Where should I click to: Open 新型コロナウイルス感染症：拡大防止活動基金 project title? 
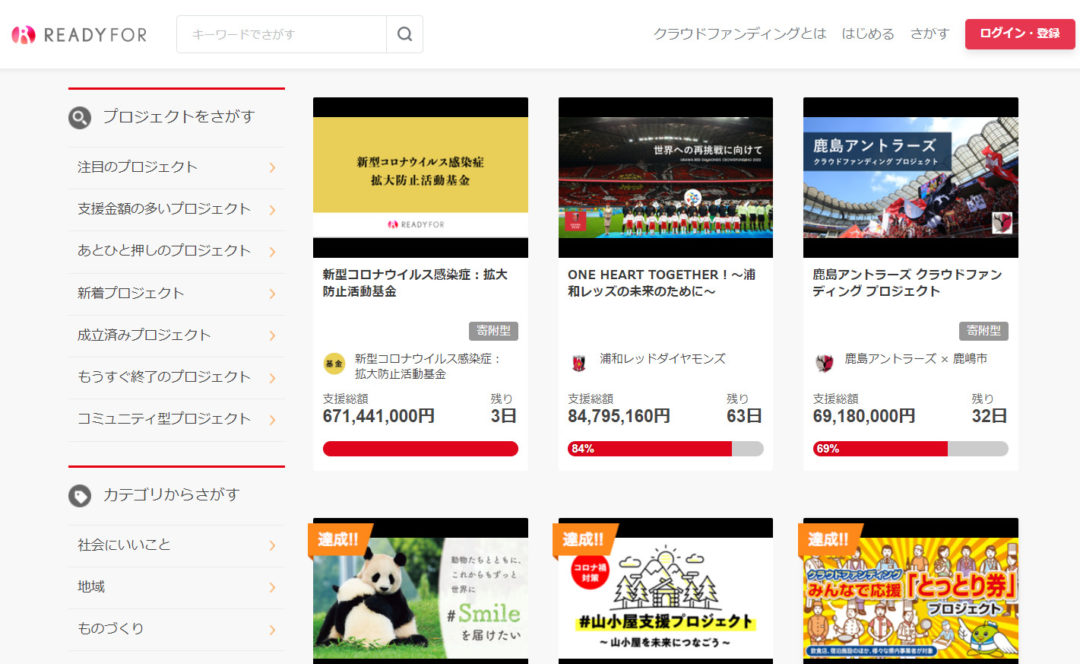tap(415, 283)
